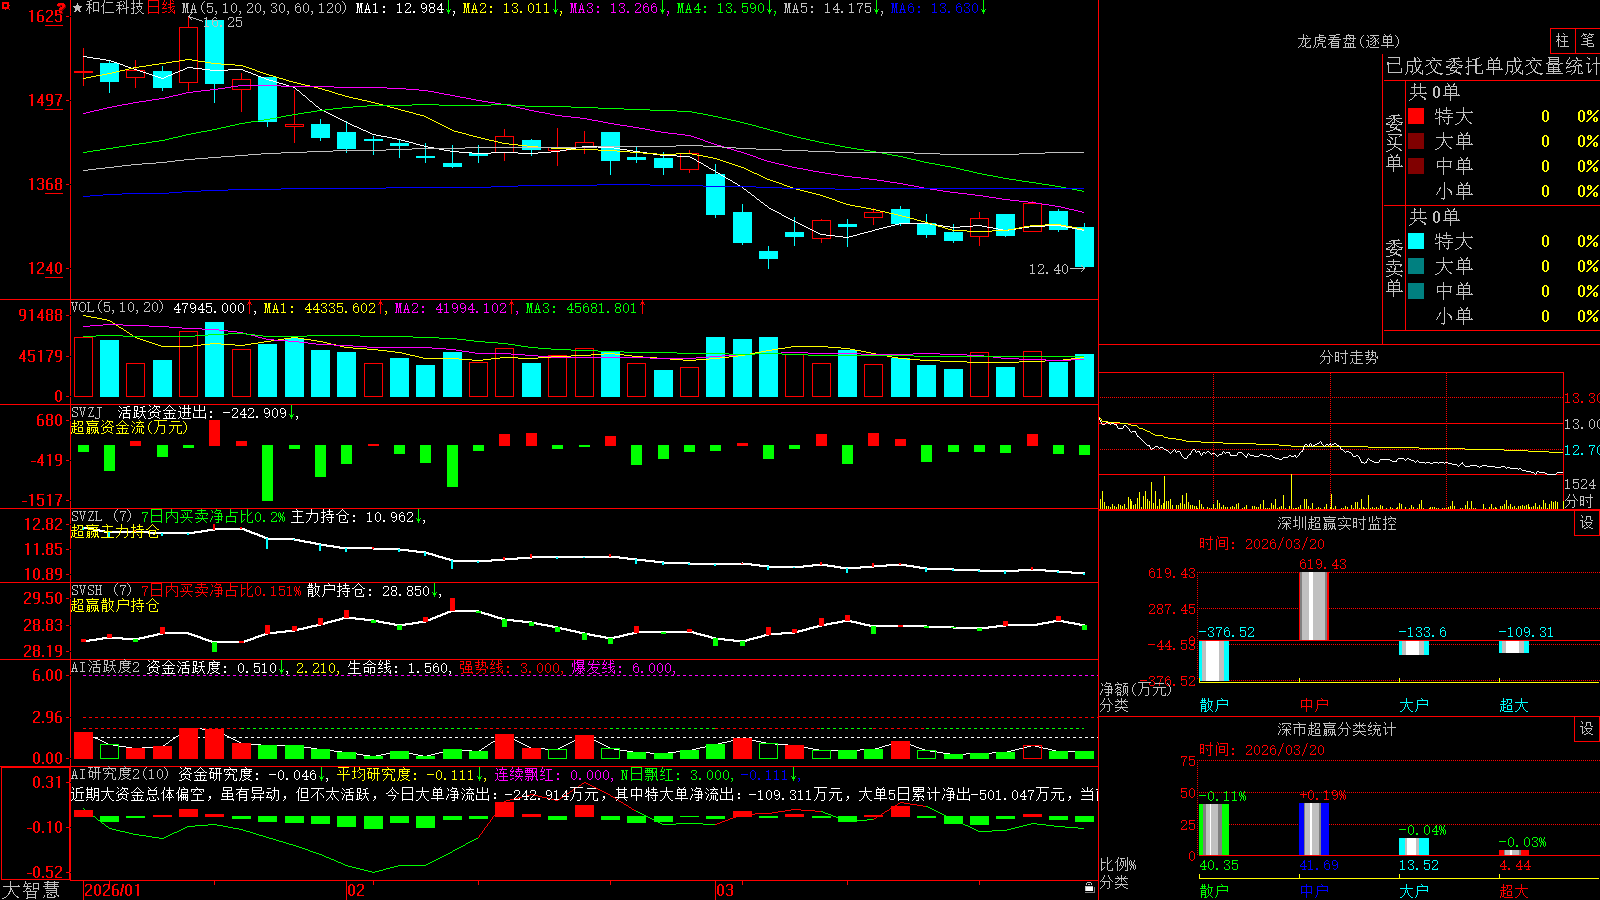Screen dimensions: 1600x900
Task: Select the 超大 category in realtime monitor
Action: (1514, 705)
